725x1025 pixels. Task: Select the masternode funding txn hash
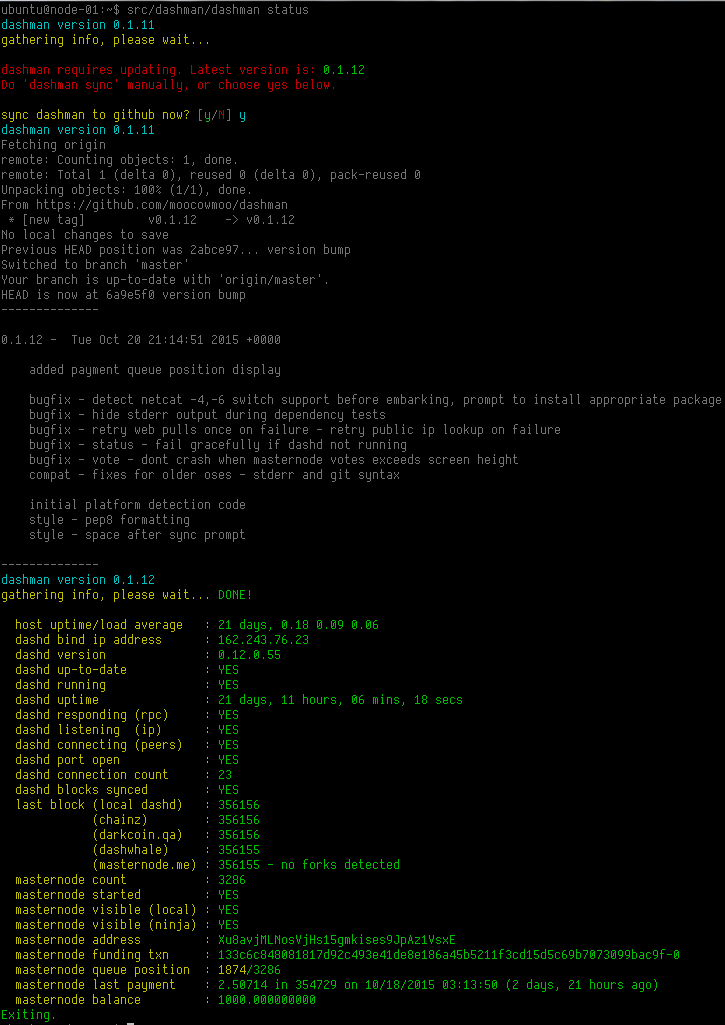448,955
